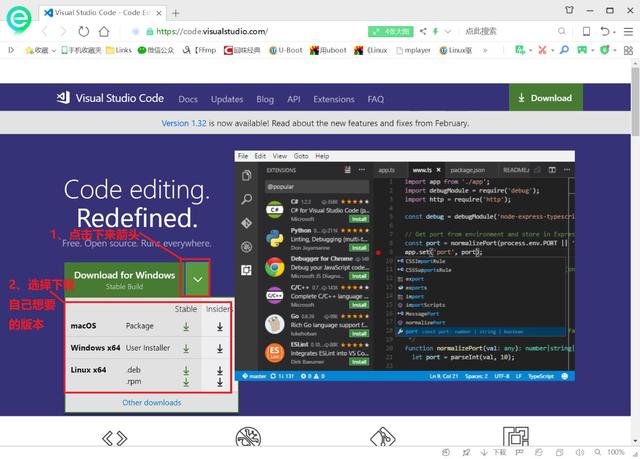The height and width of the screenshot is (459, 640).
Task: Click the extensions blocks feature icon
Action: [x=516, y=436]
